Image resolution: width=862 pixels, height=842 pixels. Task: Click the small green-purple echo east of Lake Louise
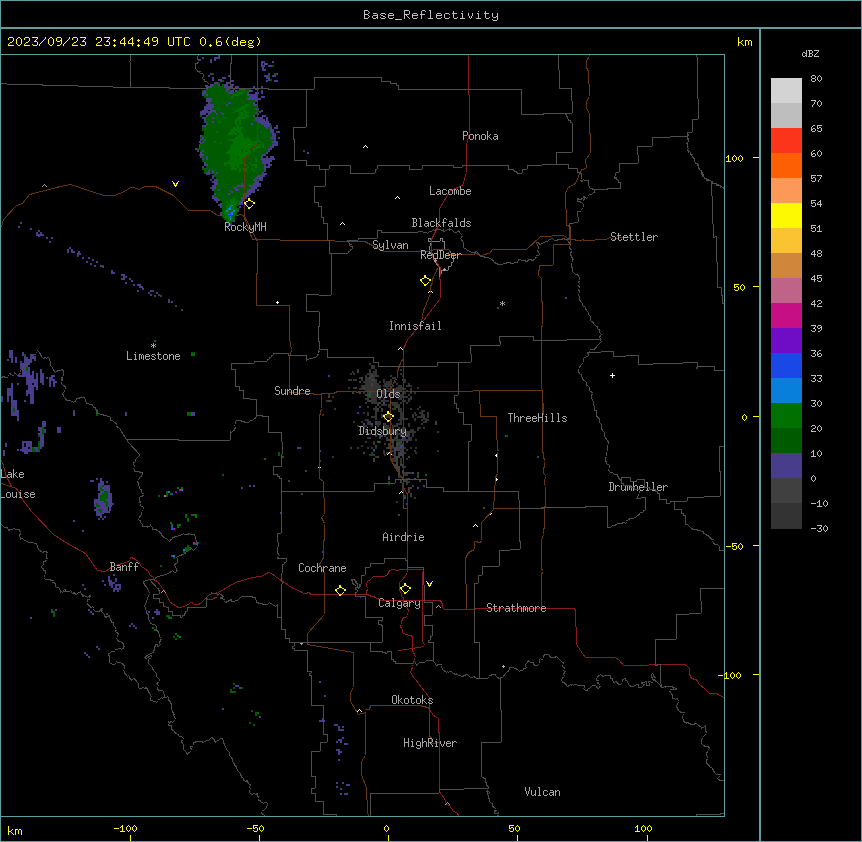(x=103, y=498)
